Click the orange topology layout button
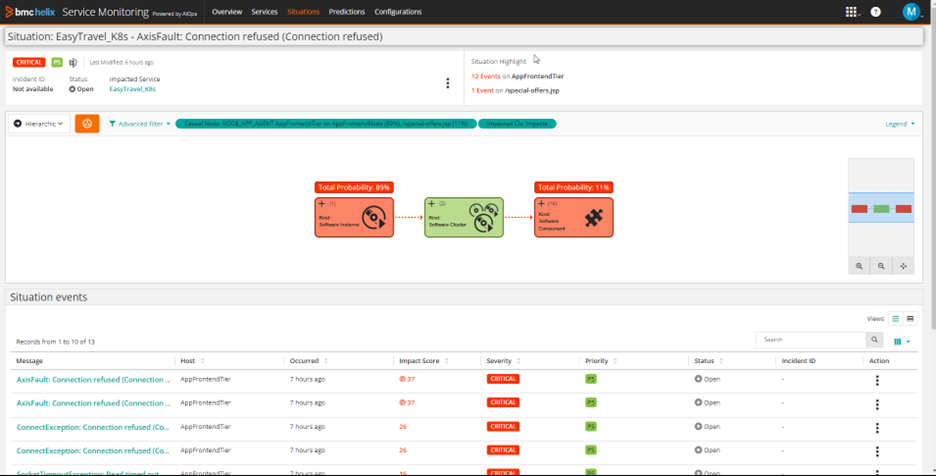Image resolution: width=936 pixels, height=476 pixels. click(x=87, y=124)
